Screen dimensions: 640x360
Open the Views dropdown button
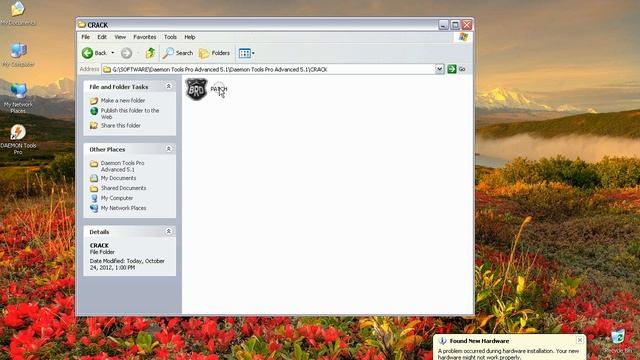coord(247,53)
